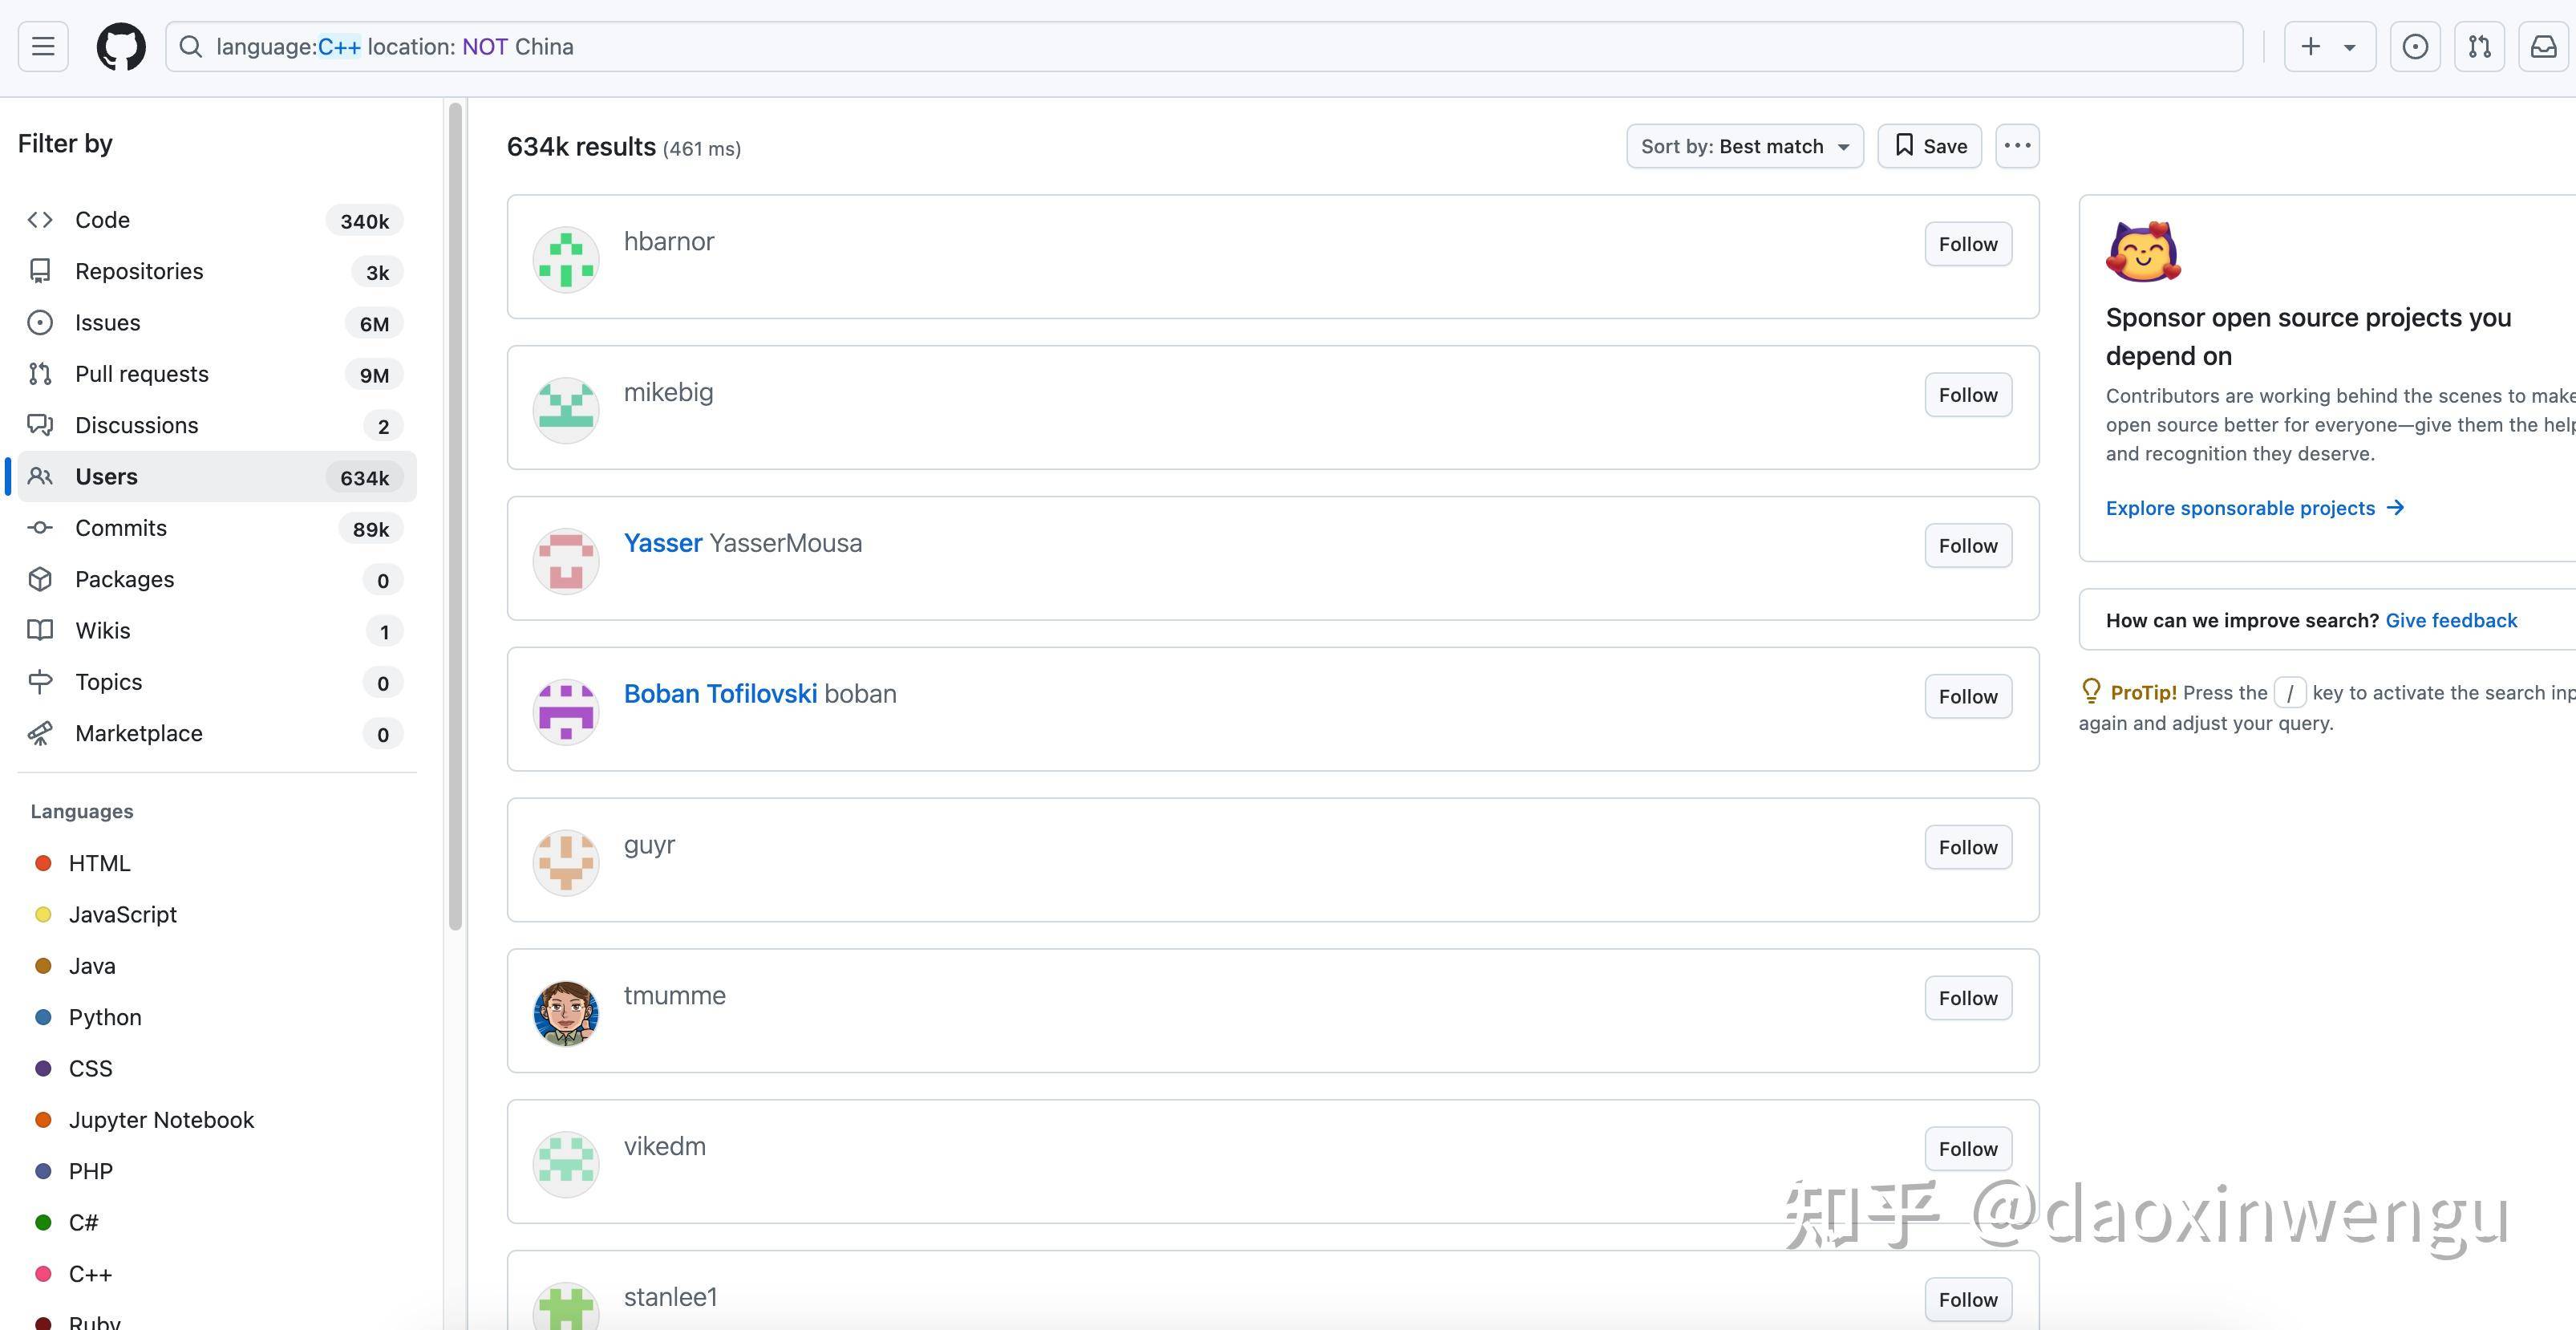This screenshot has width=2576, height=1330.
Task: Click the Code brackets icon
Action: coord(40,220)
